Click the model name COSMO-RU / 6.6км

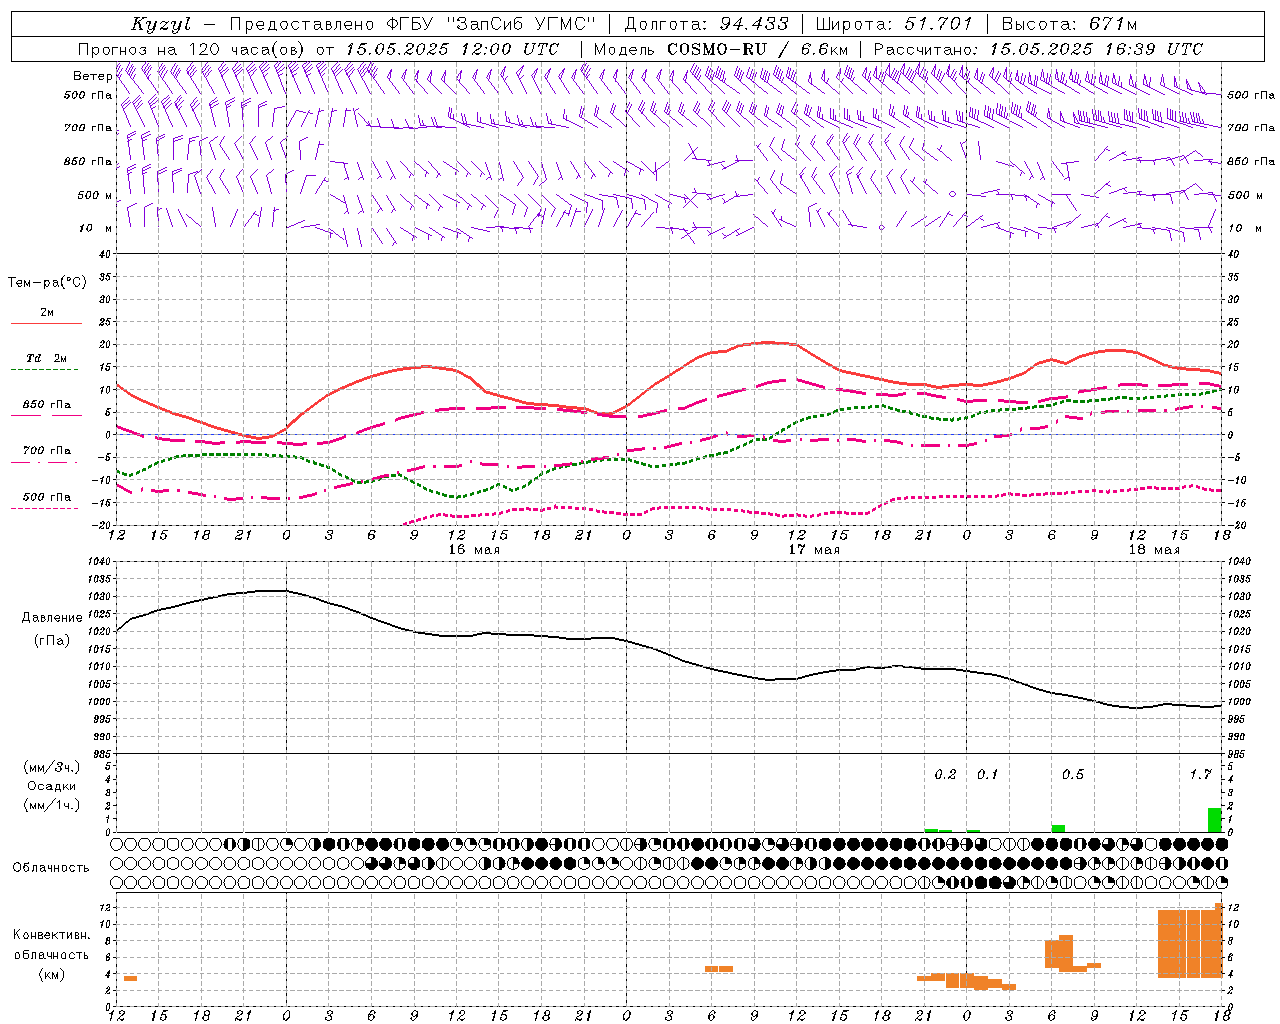point(758,49)
